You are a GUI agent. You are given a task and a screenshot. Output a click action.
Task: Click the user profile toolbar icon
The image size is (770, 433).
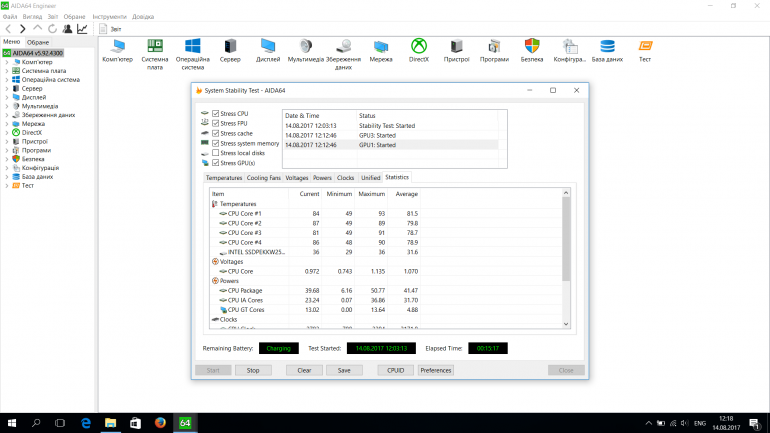[x=67, y=29]
